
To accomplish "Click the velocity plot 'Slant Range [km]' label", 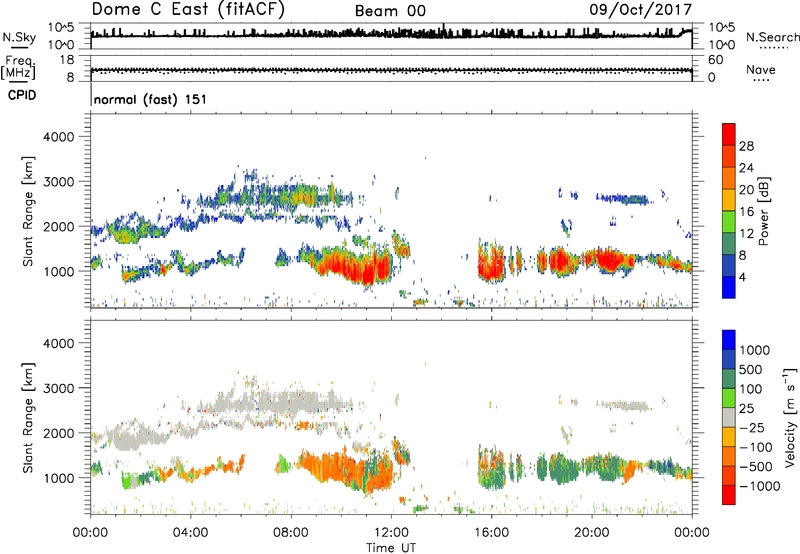I will 28,417.
